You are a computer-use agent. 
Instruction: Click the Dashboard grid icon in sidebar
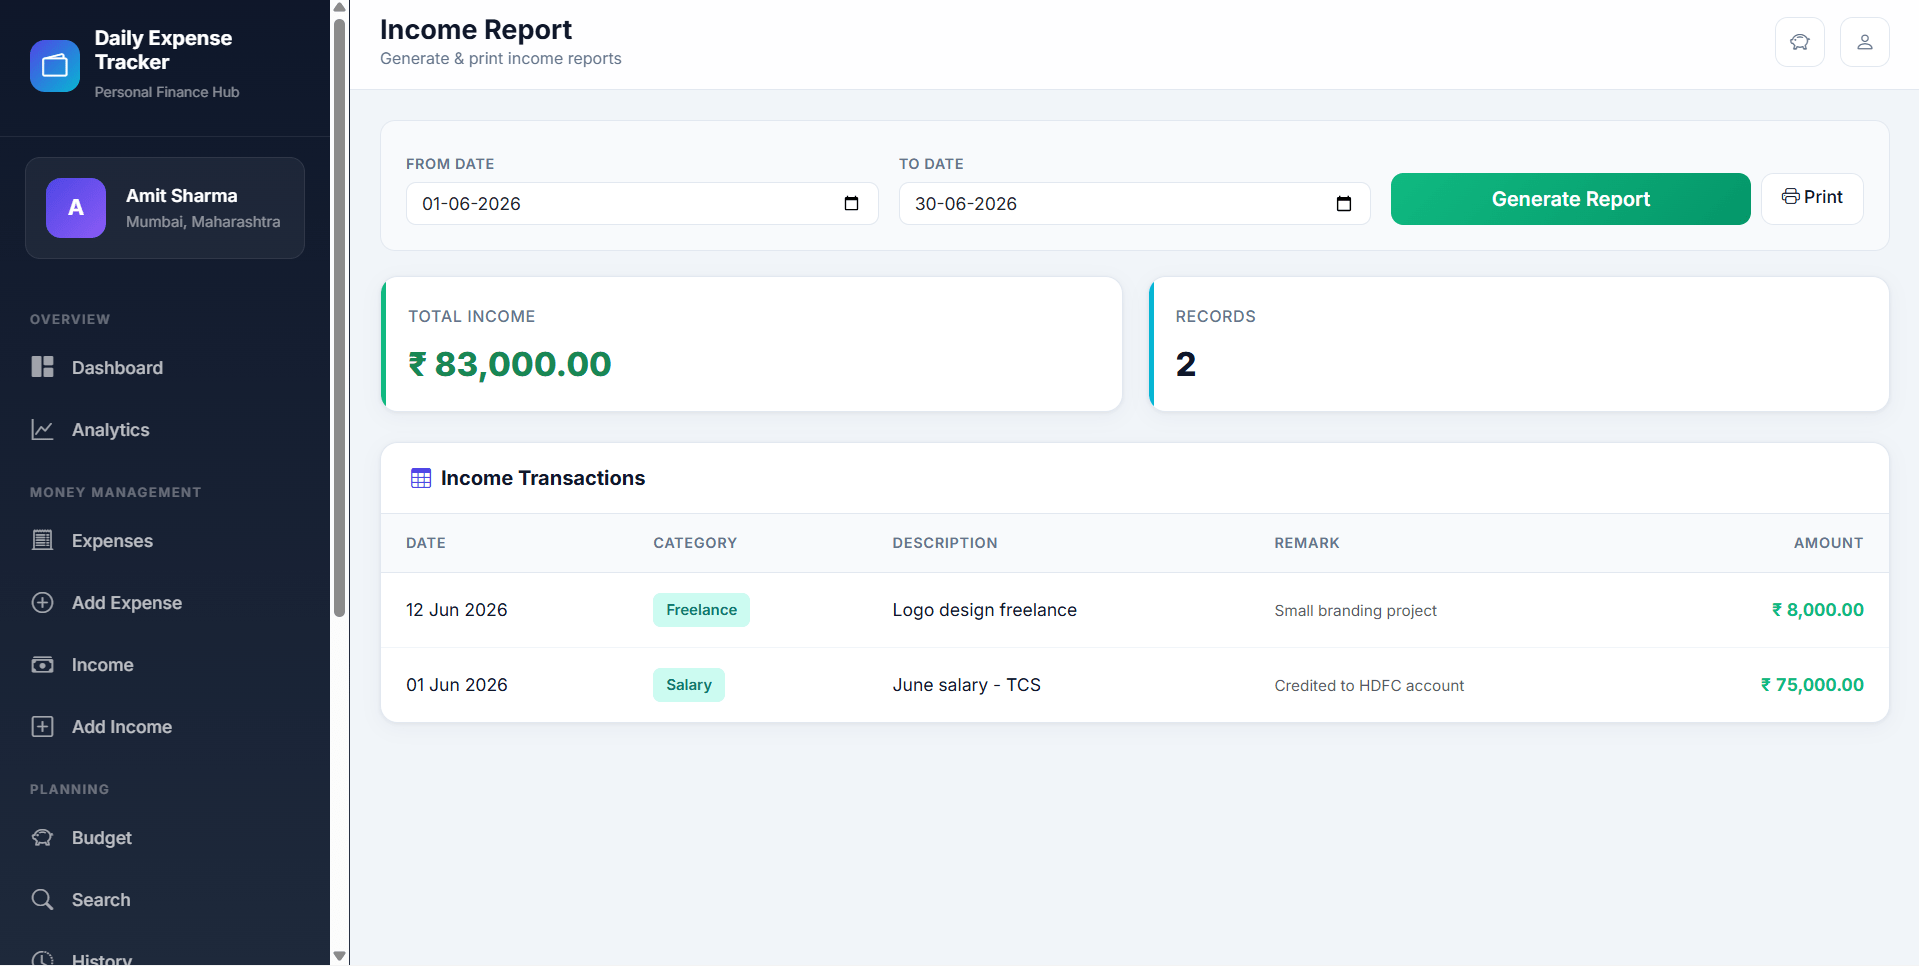point(42,367)
